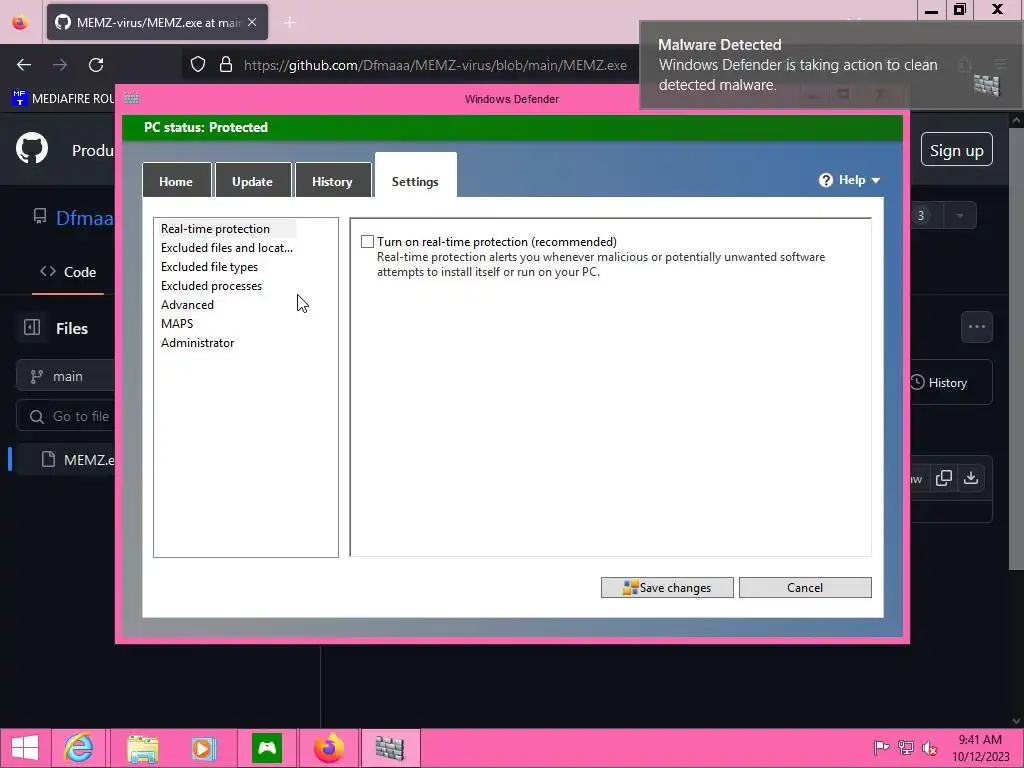1024x768 pixels.
Task: Click the muted volume tray icon
Action: 929,748
